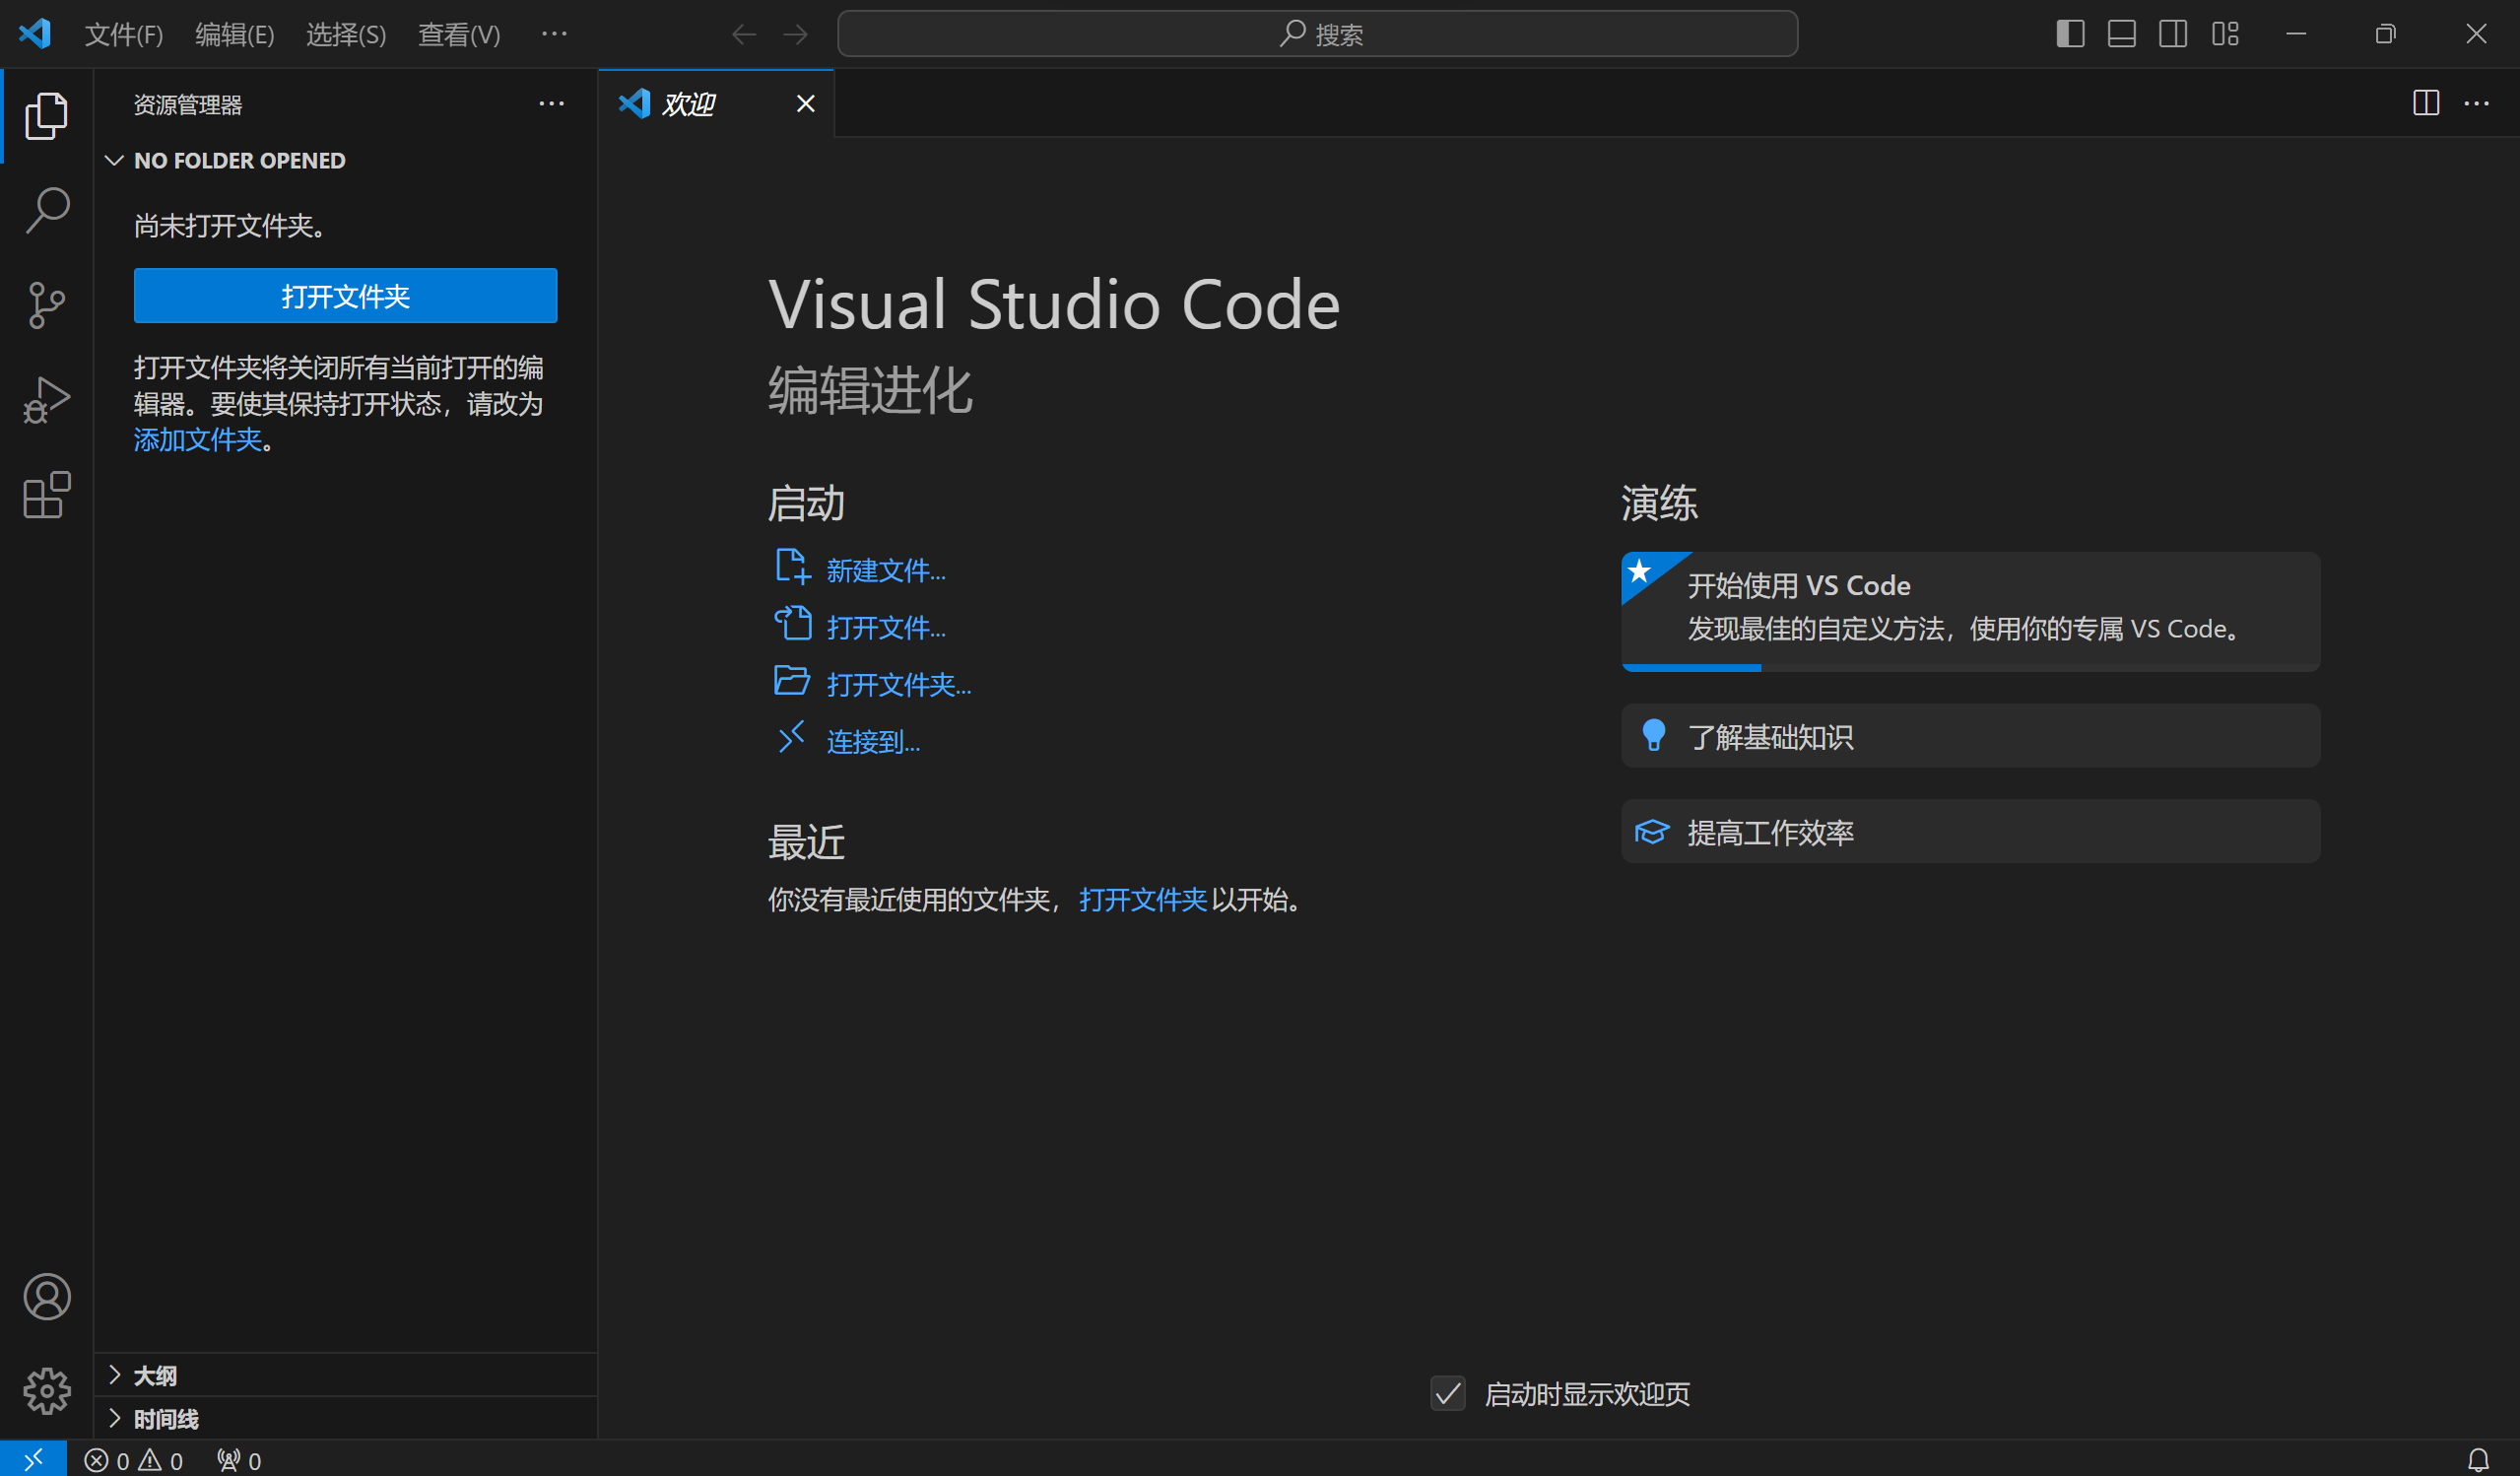This screenshot has height=1476, width=2520.
Task: Click the lightbulb icon on 了解基础知识
Action: tap(1654, 735)
